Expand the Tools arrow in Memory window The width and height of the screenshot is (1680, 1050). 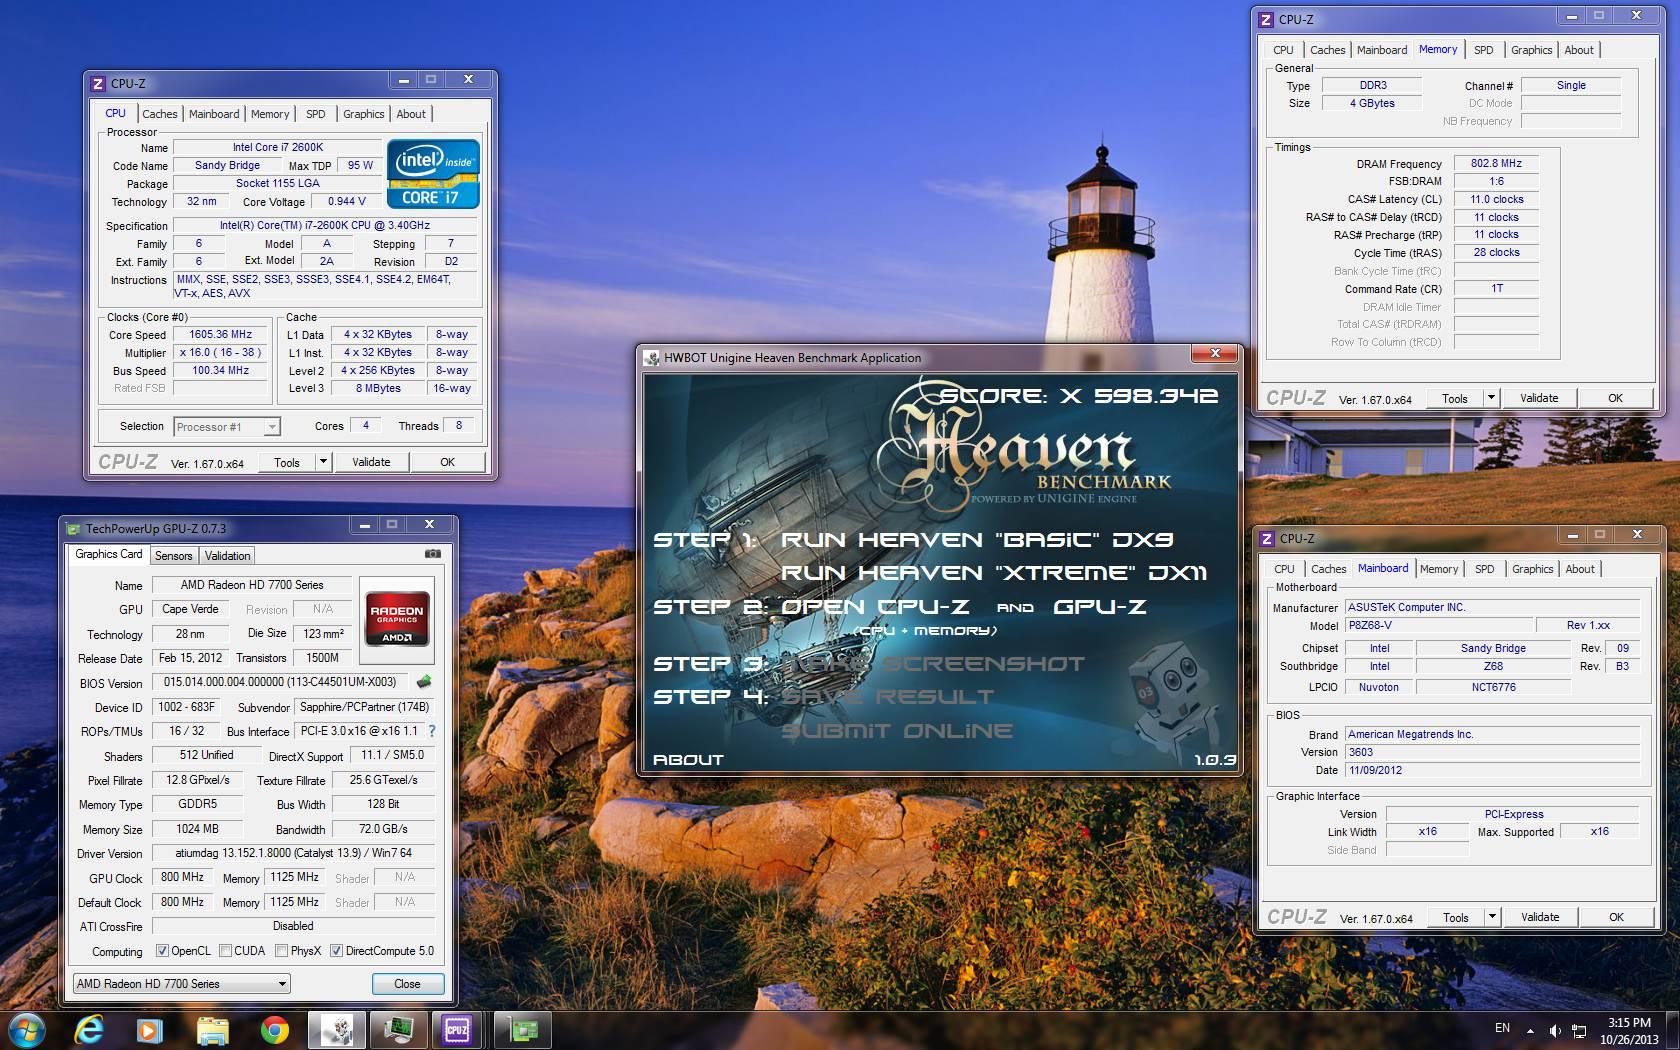1490,398
